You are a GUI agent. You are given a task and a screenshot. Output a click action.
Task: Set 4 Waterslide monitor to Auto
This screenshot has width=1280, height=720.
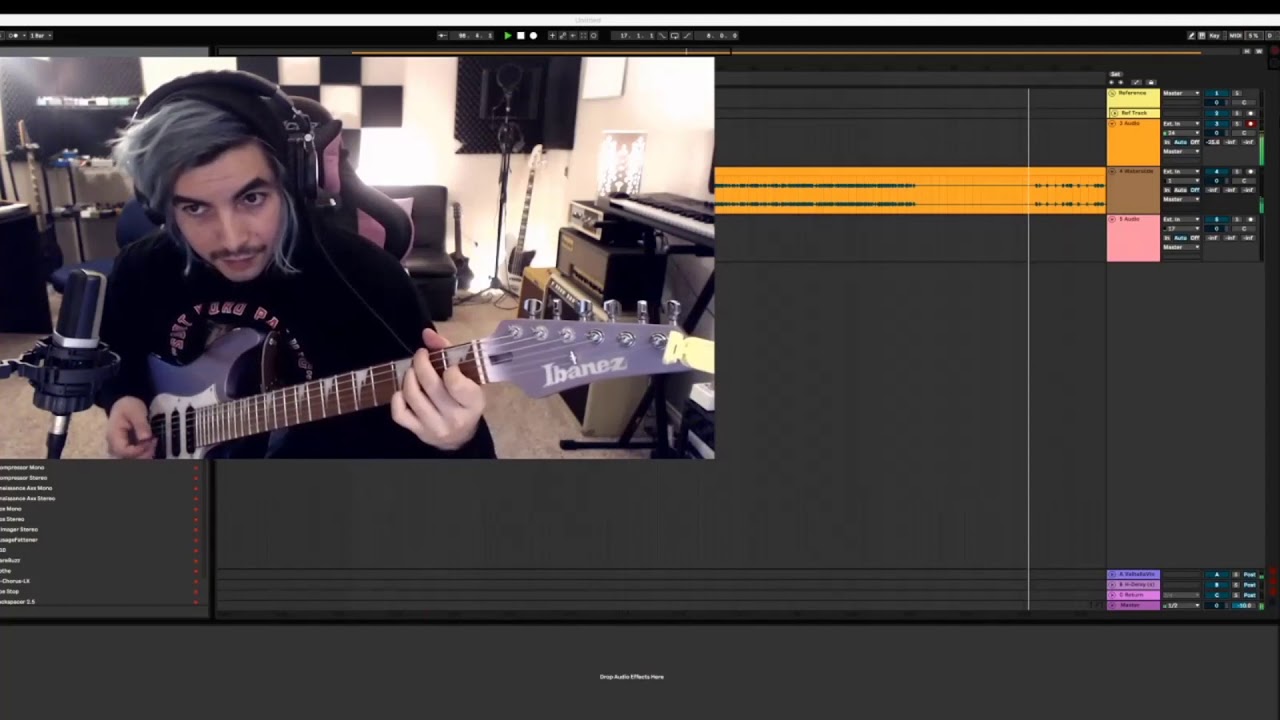[x=1180, y=190]
